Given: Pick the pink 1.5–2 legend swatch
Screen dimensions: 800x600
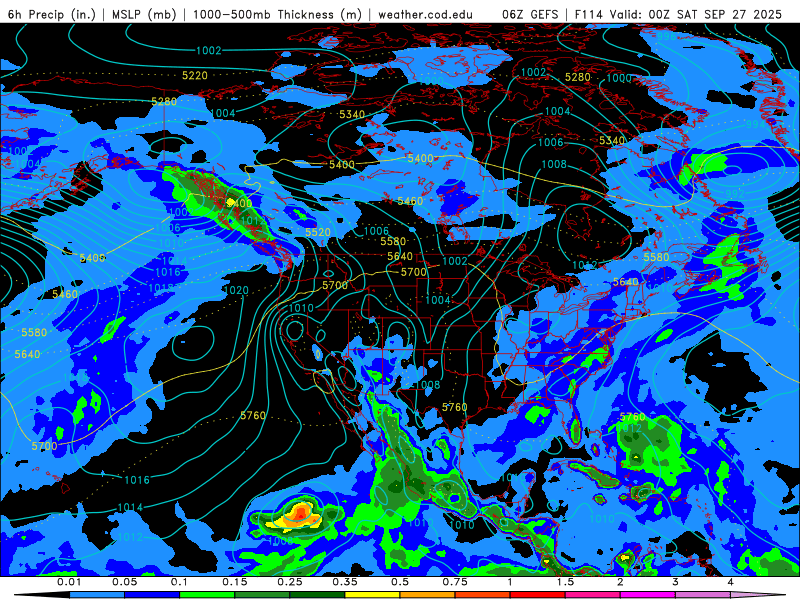Looking at the screenshot, I should 592,595.
